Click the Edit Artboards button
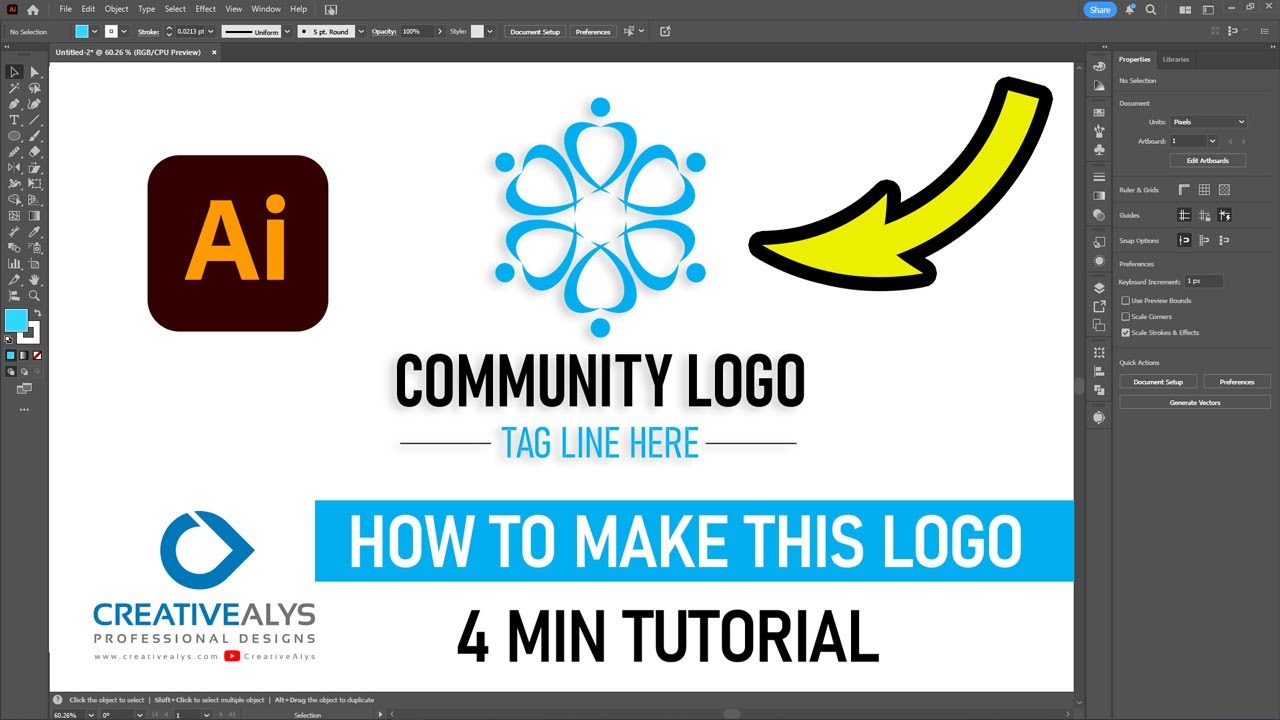This screenshot has width=1280, height=720. [1208, 160]
